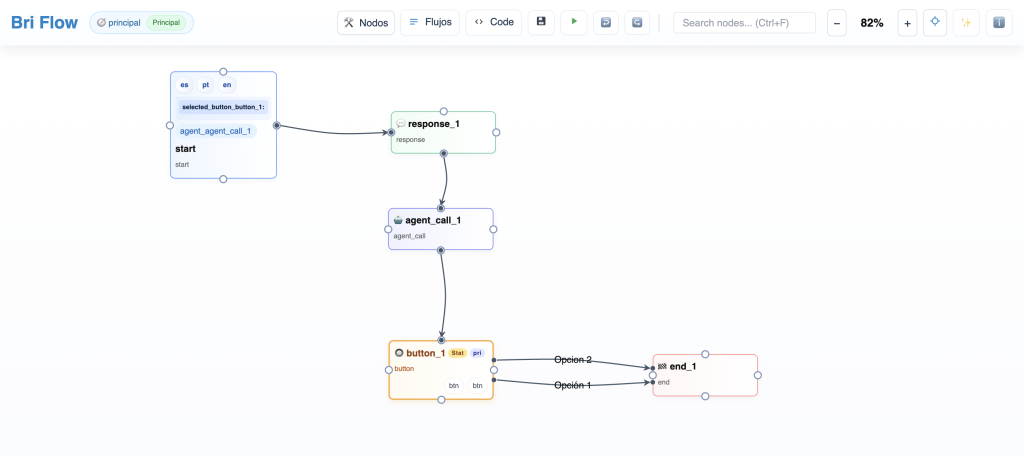Image resolution: width=1024 pixels, height=456 pixels.
Task: Open the principal flow selector badge
Action: [x=141, y=22]
